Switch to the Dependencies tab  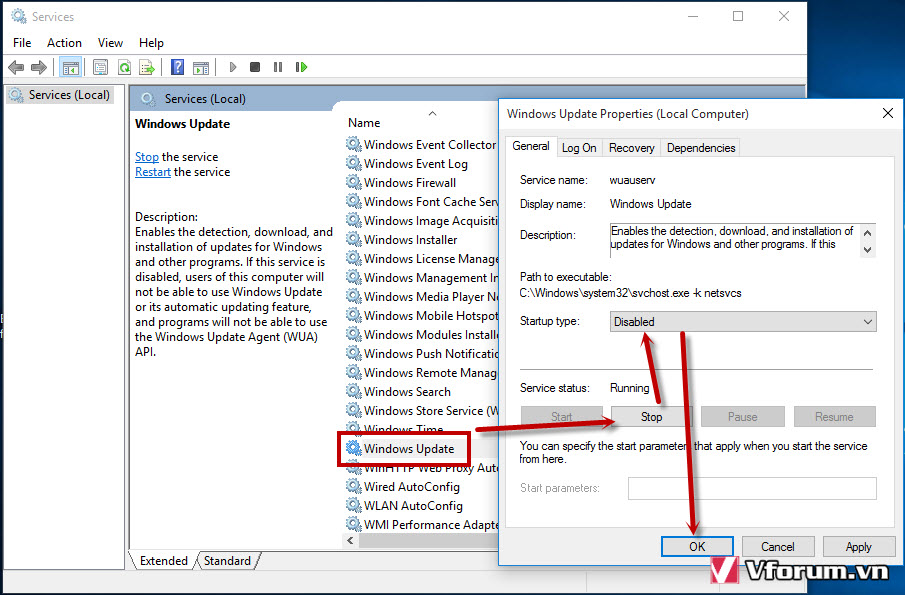click(x=701, y=148)
